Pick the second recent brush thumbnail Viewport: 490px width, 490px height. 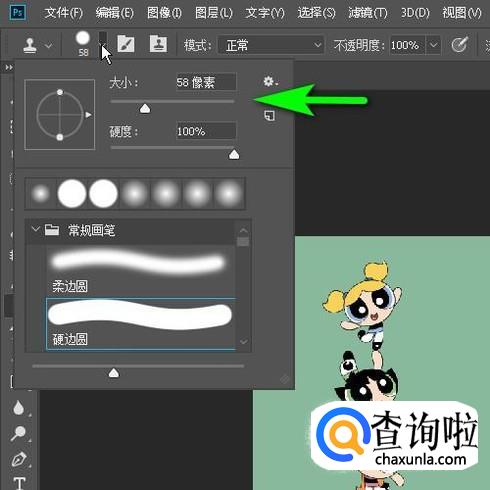72,194
